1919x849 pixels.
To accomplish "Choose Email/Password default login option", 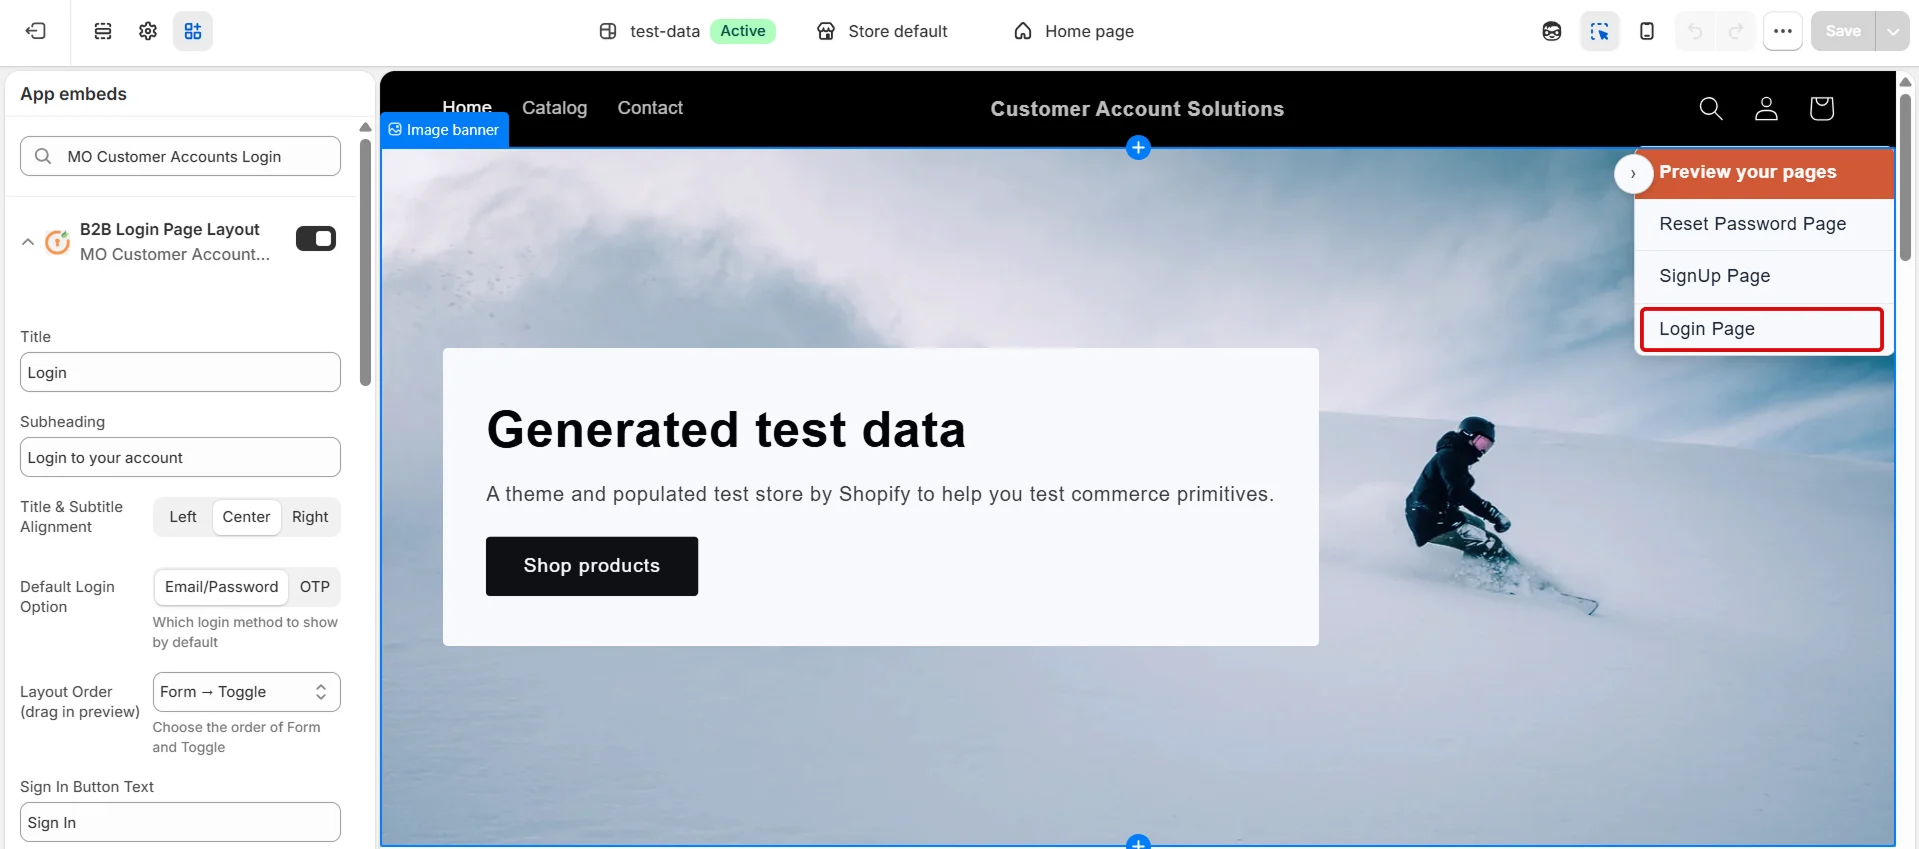I will 221,587.
